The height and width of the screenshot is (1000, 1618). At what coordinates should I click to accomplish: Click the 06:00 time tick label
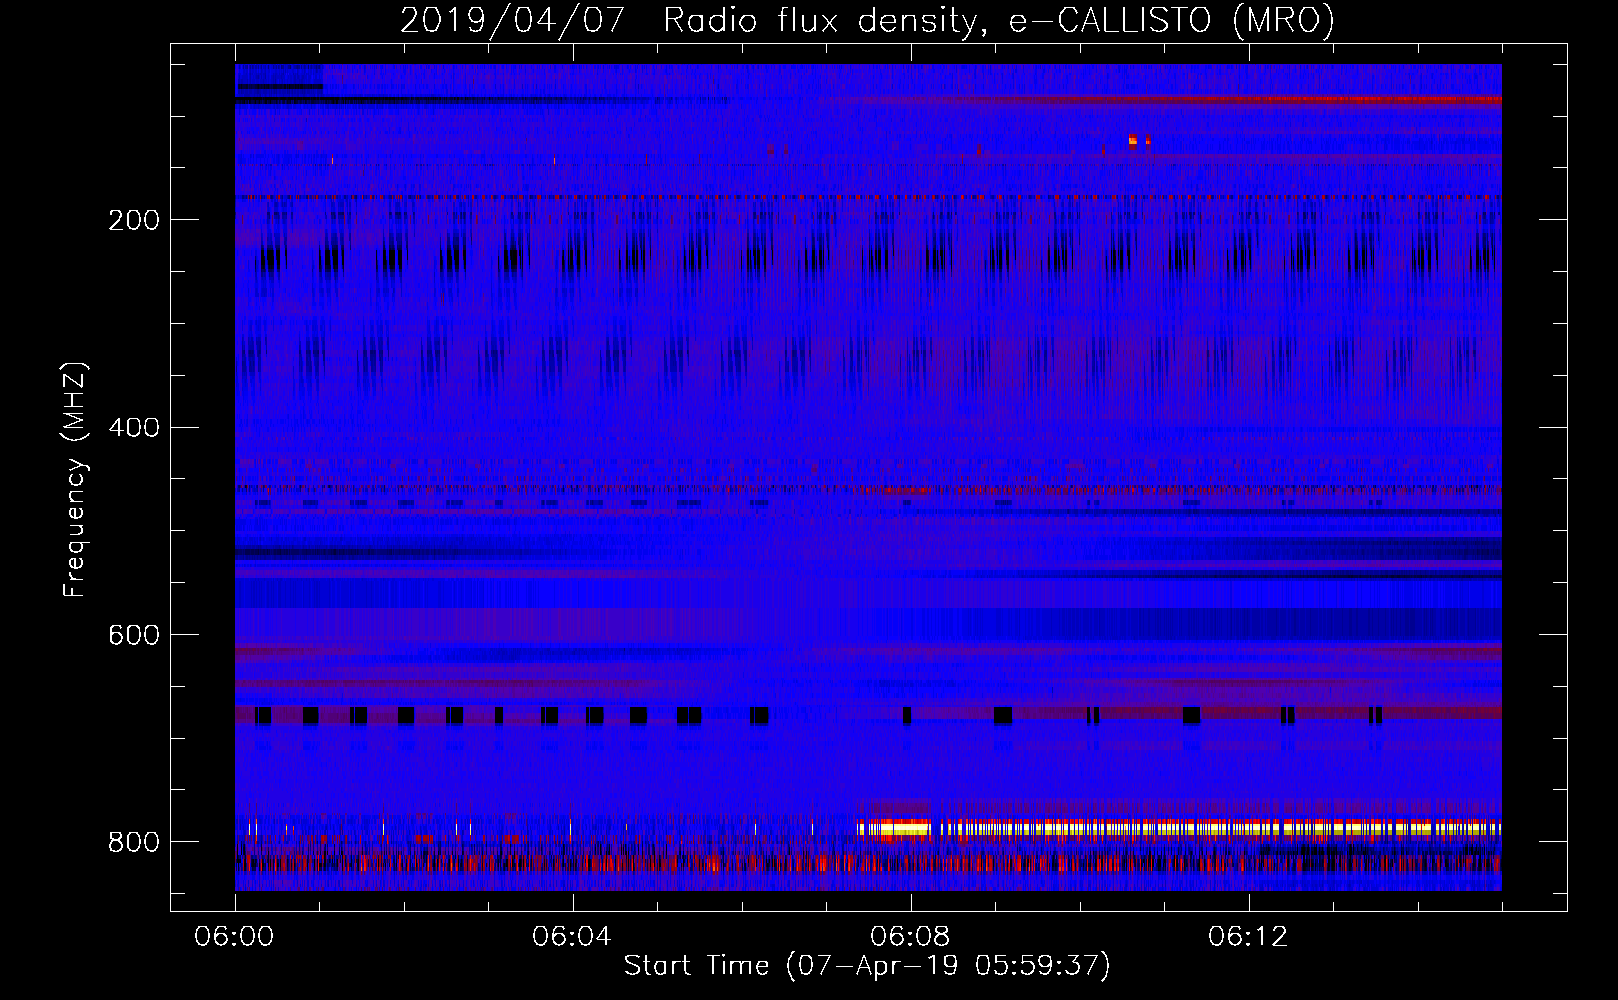tap(235, 937)
